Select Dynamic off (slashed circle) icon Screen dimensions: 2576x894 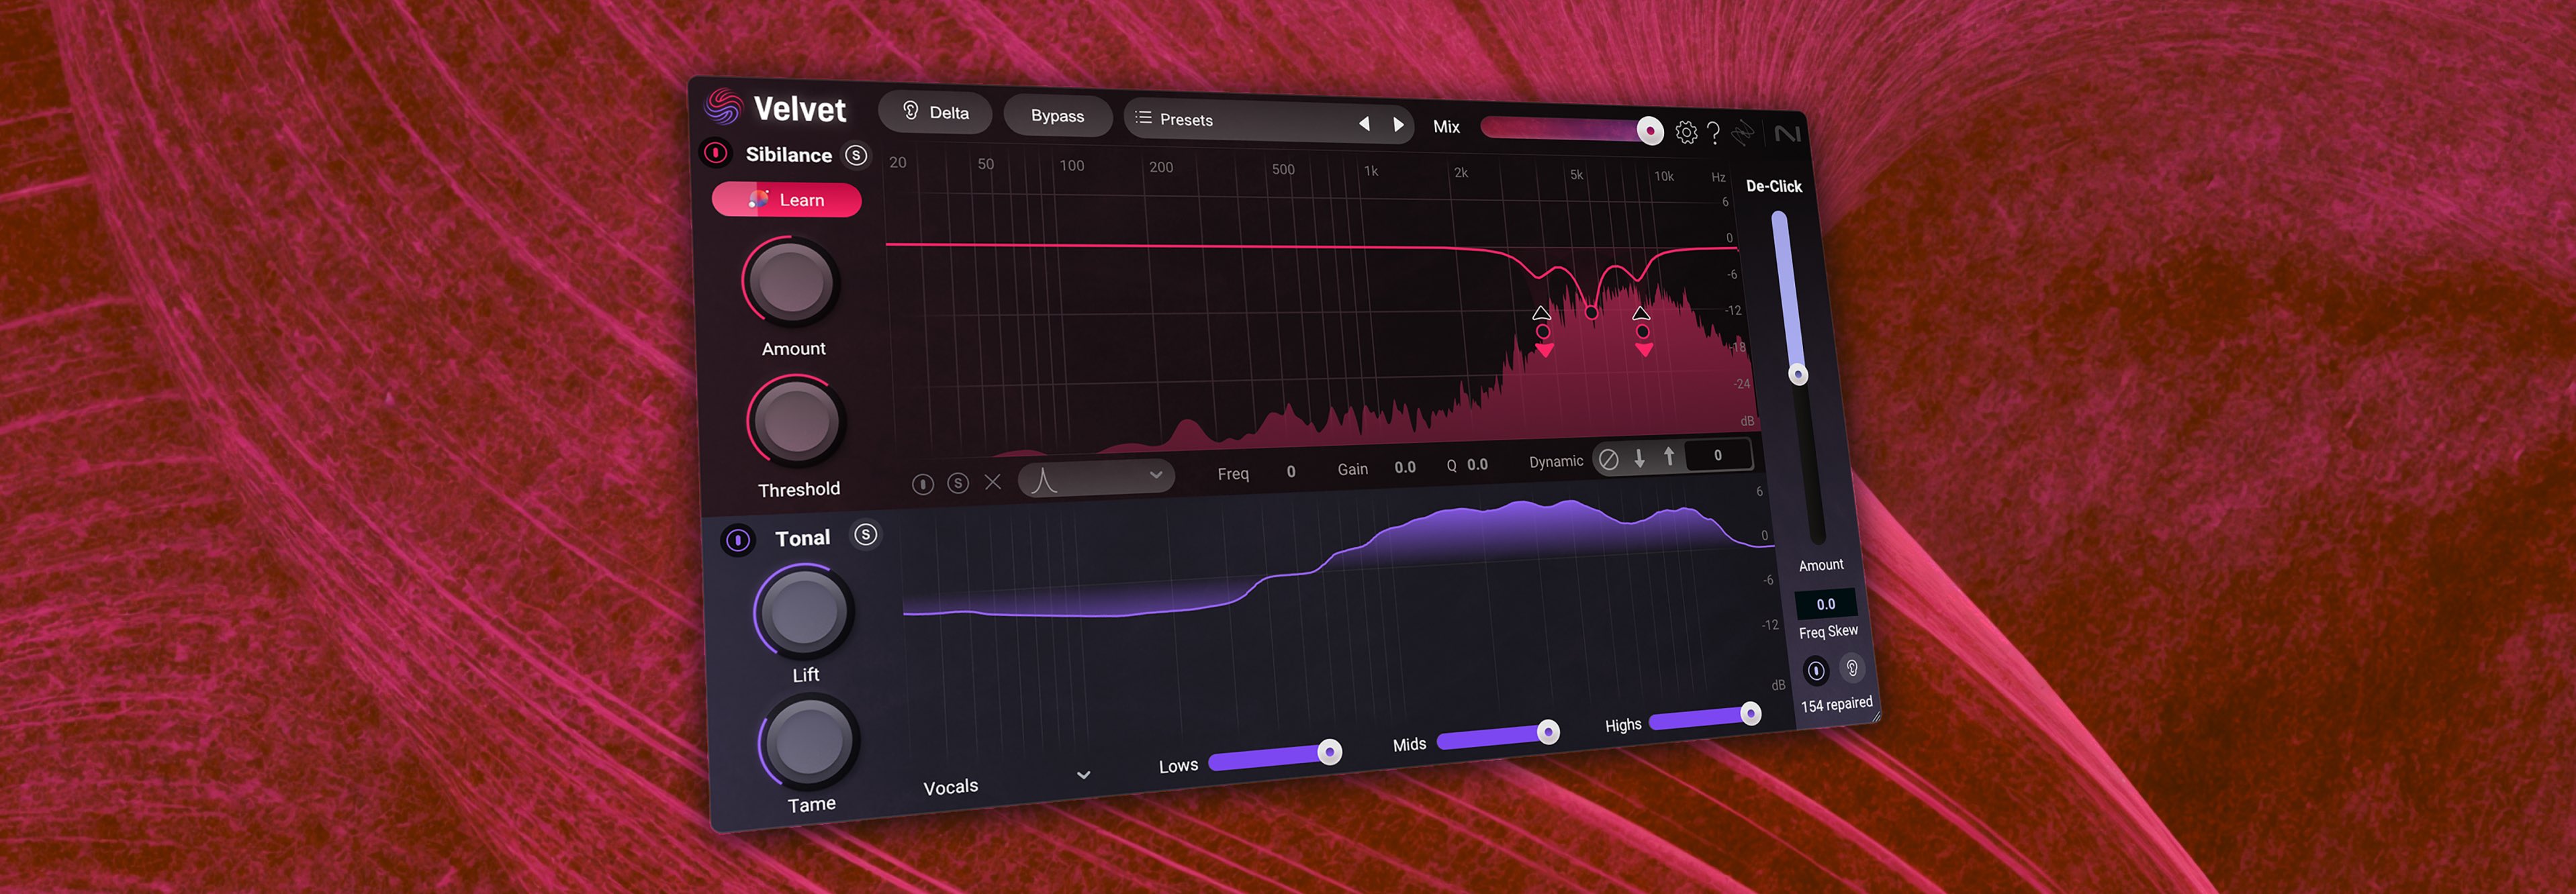click(1608, 460)
